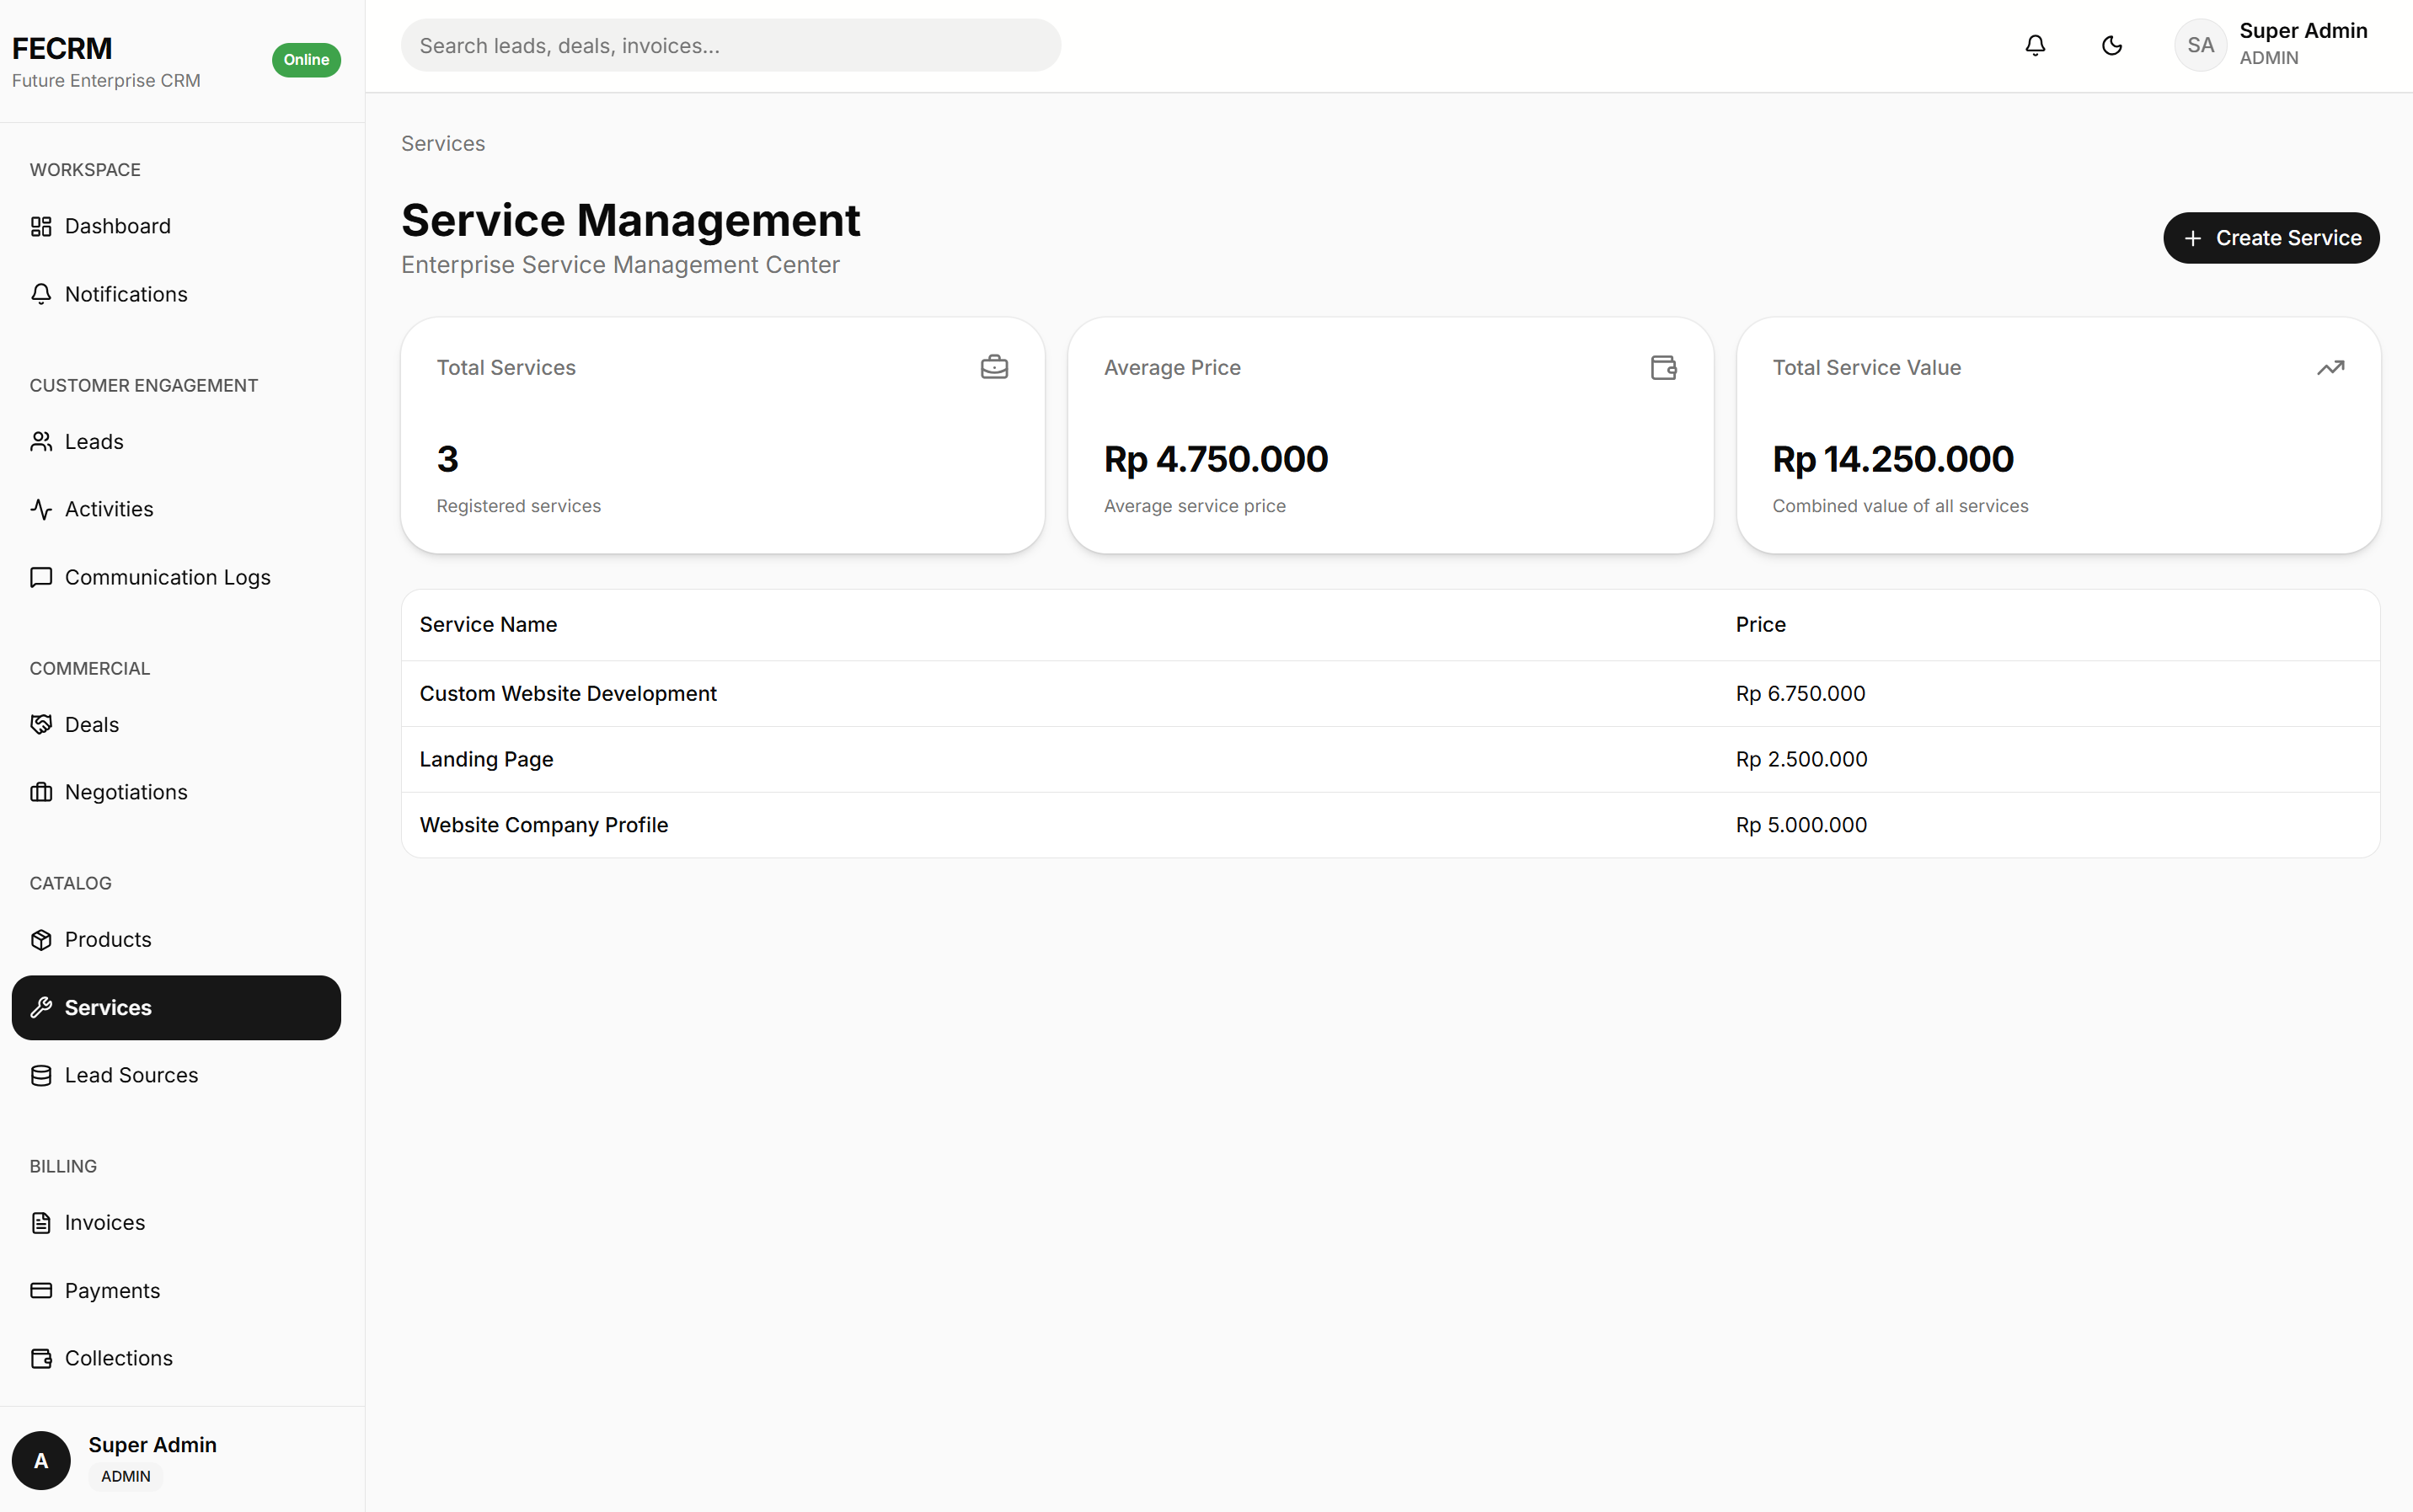Select the Landing Page service row
This screenshot has height=1512, width=2413.
point(1390,759)
